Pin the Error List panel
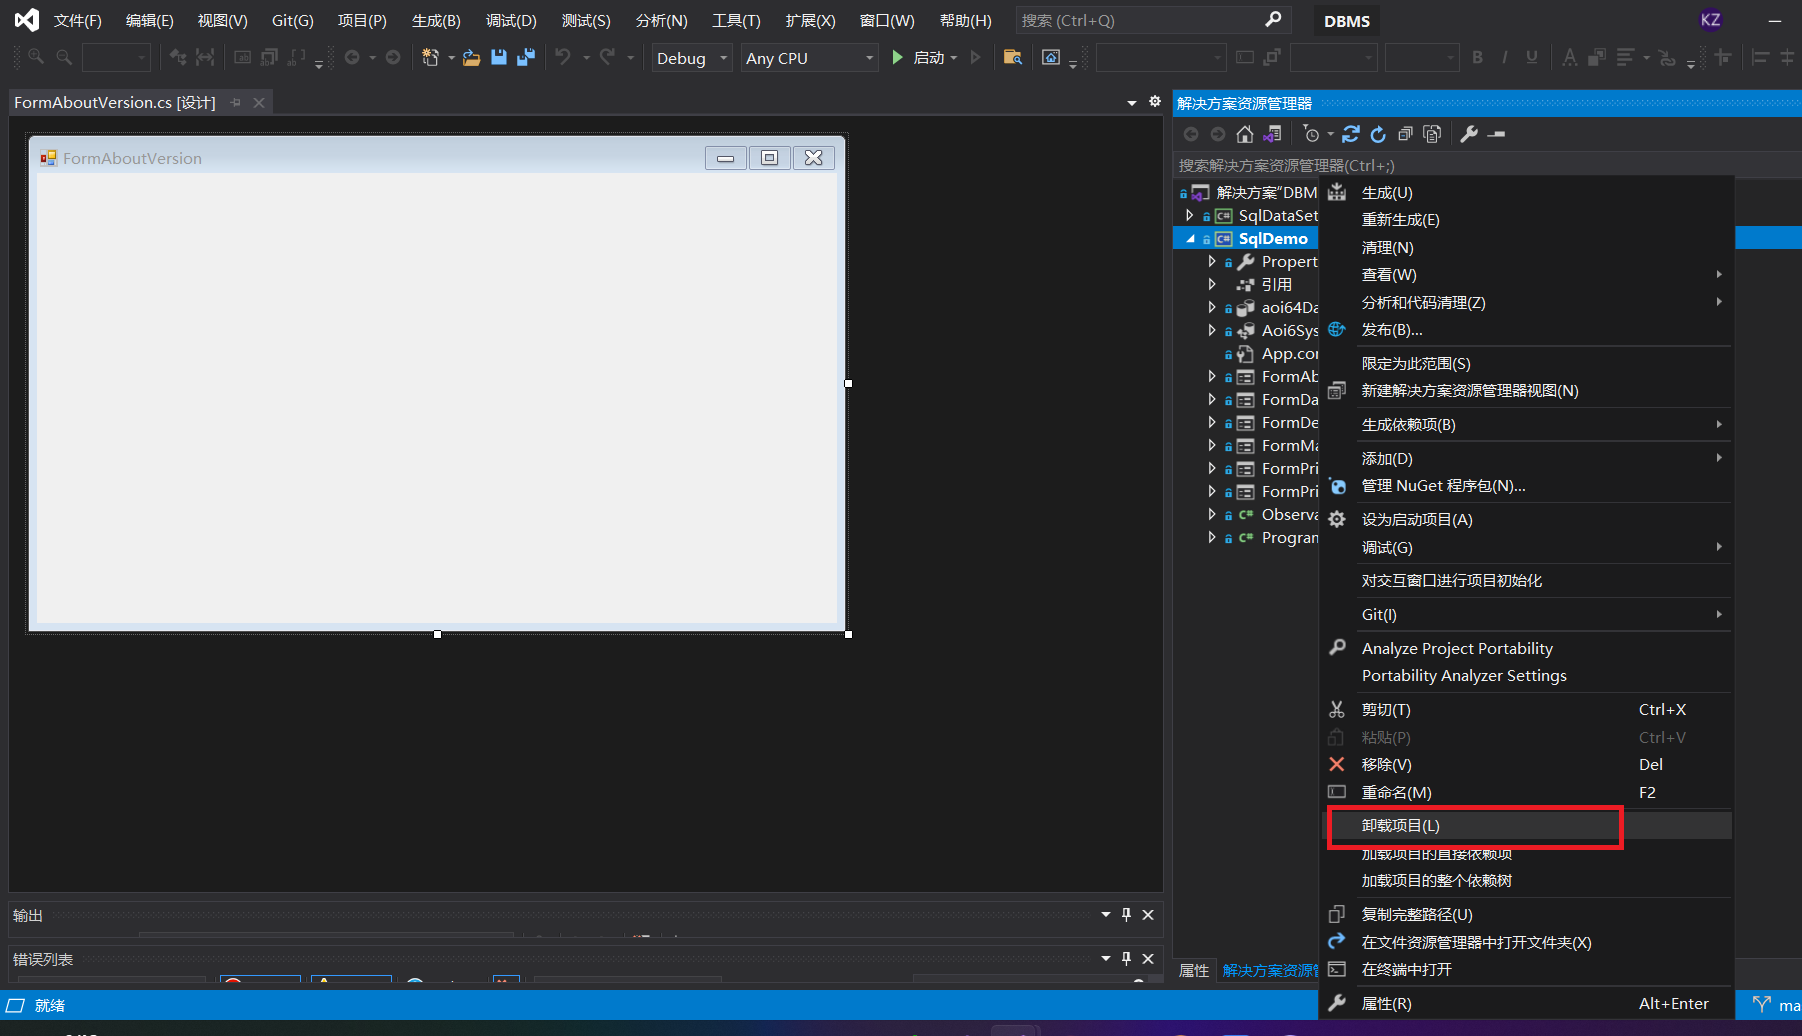The width and height of the screenshot is (1802, 1036). click(1127, 959)
